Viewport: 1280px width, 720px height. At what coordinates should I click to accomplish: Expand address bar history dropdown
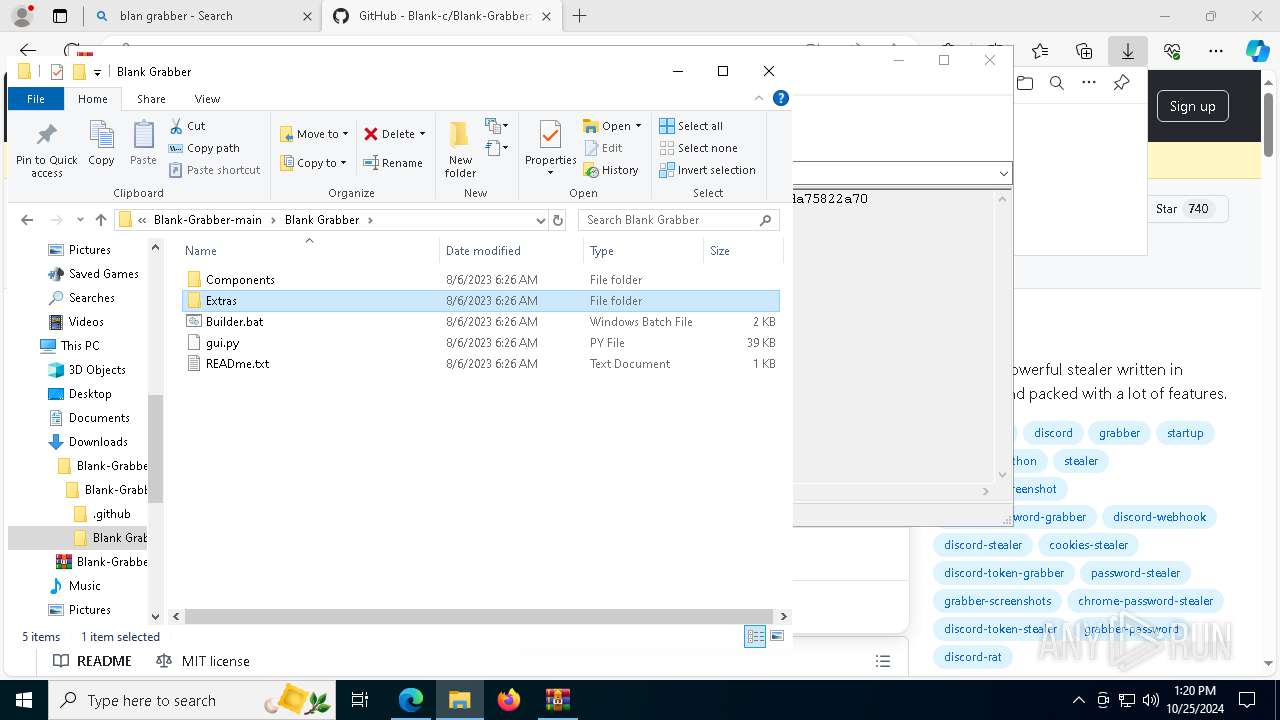click(541, 220)
